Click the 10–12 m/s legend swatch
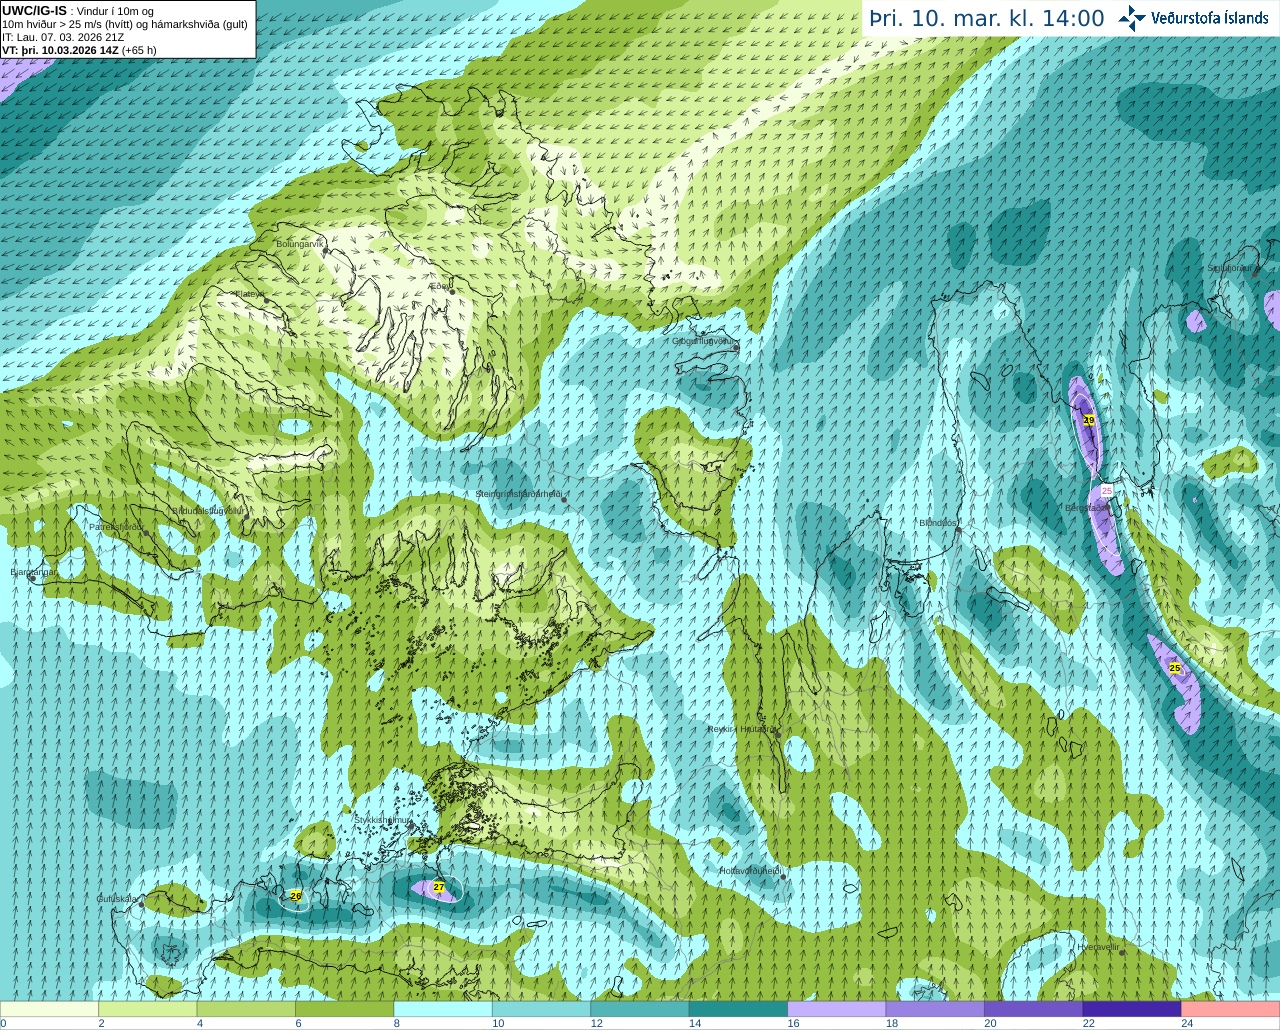 tap(542, 1008)
